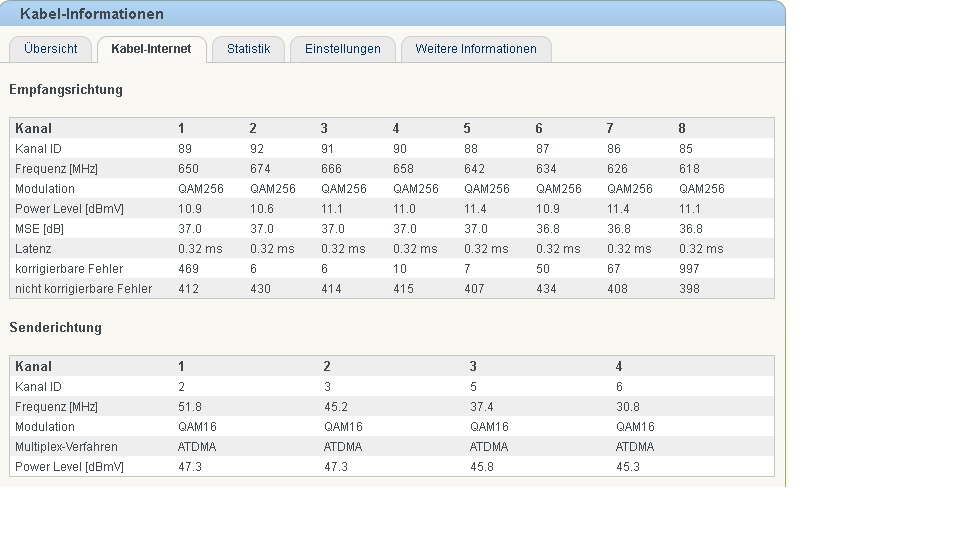Open the Statistik tab
This screenshot has width=960, height=540.
(248, 49)
